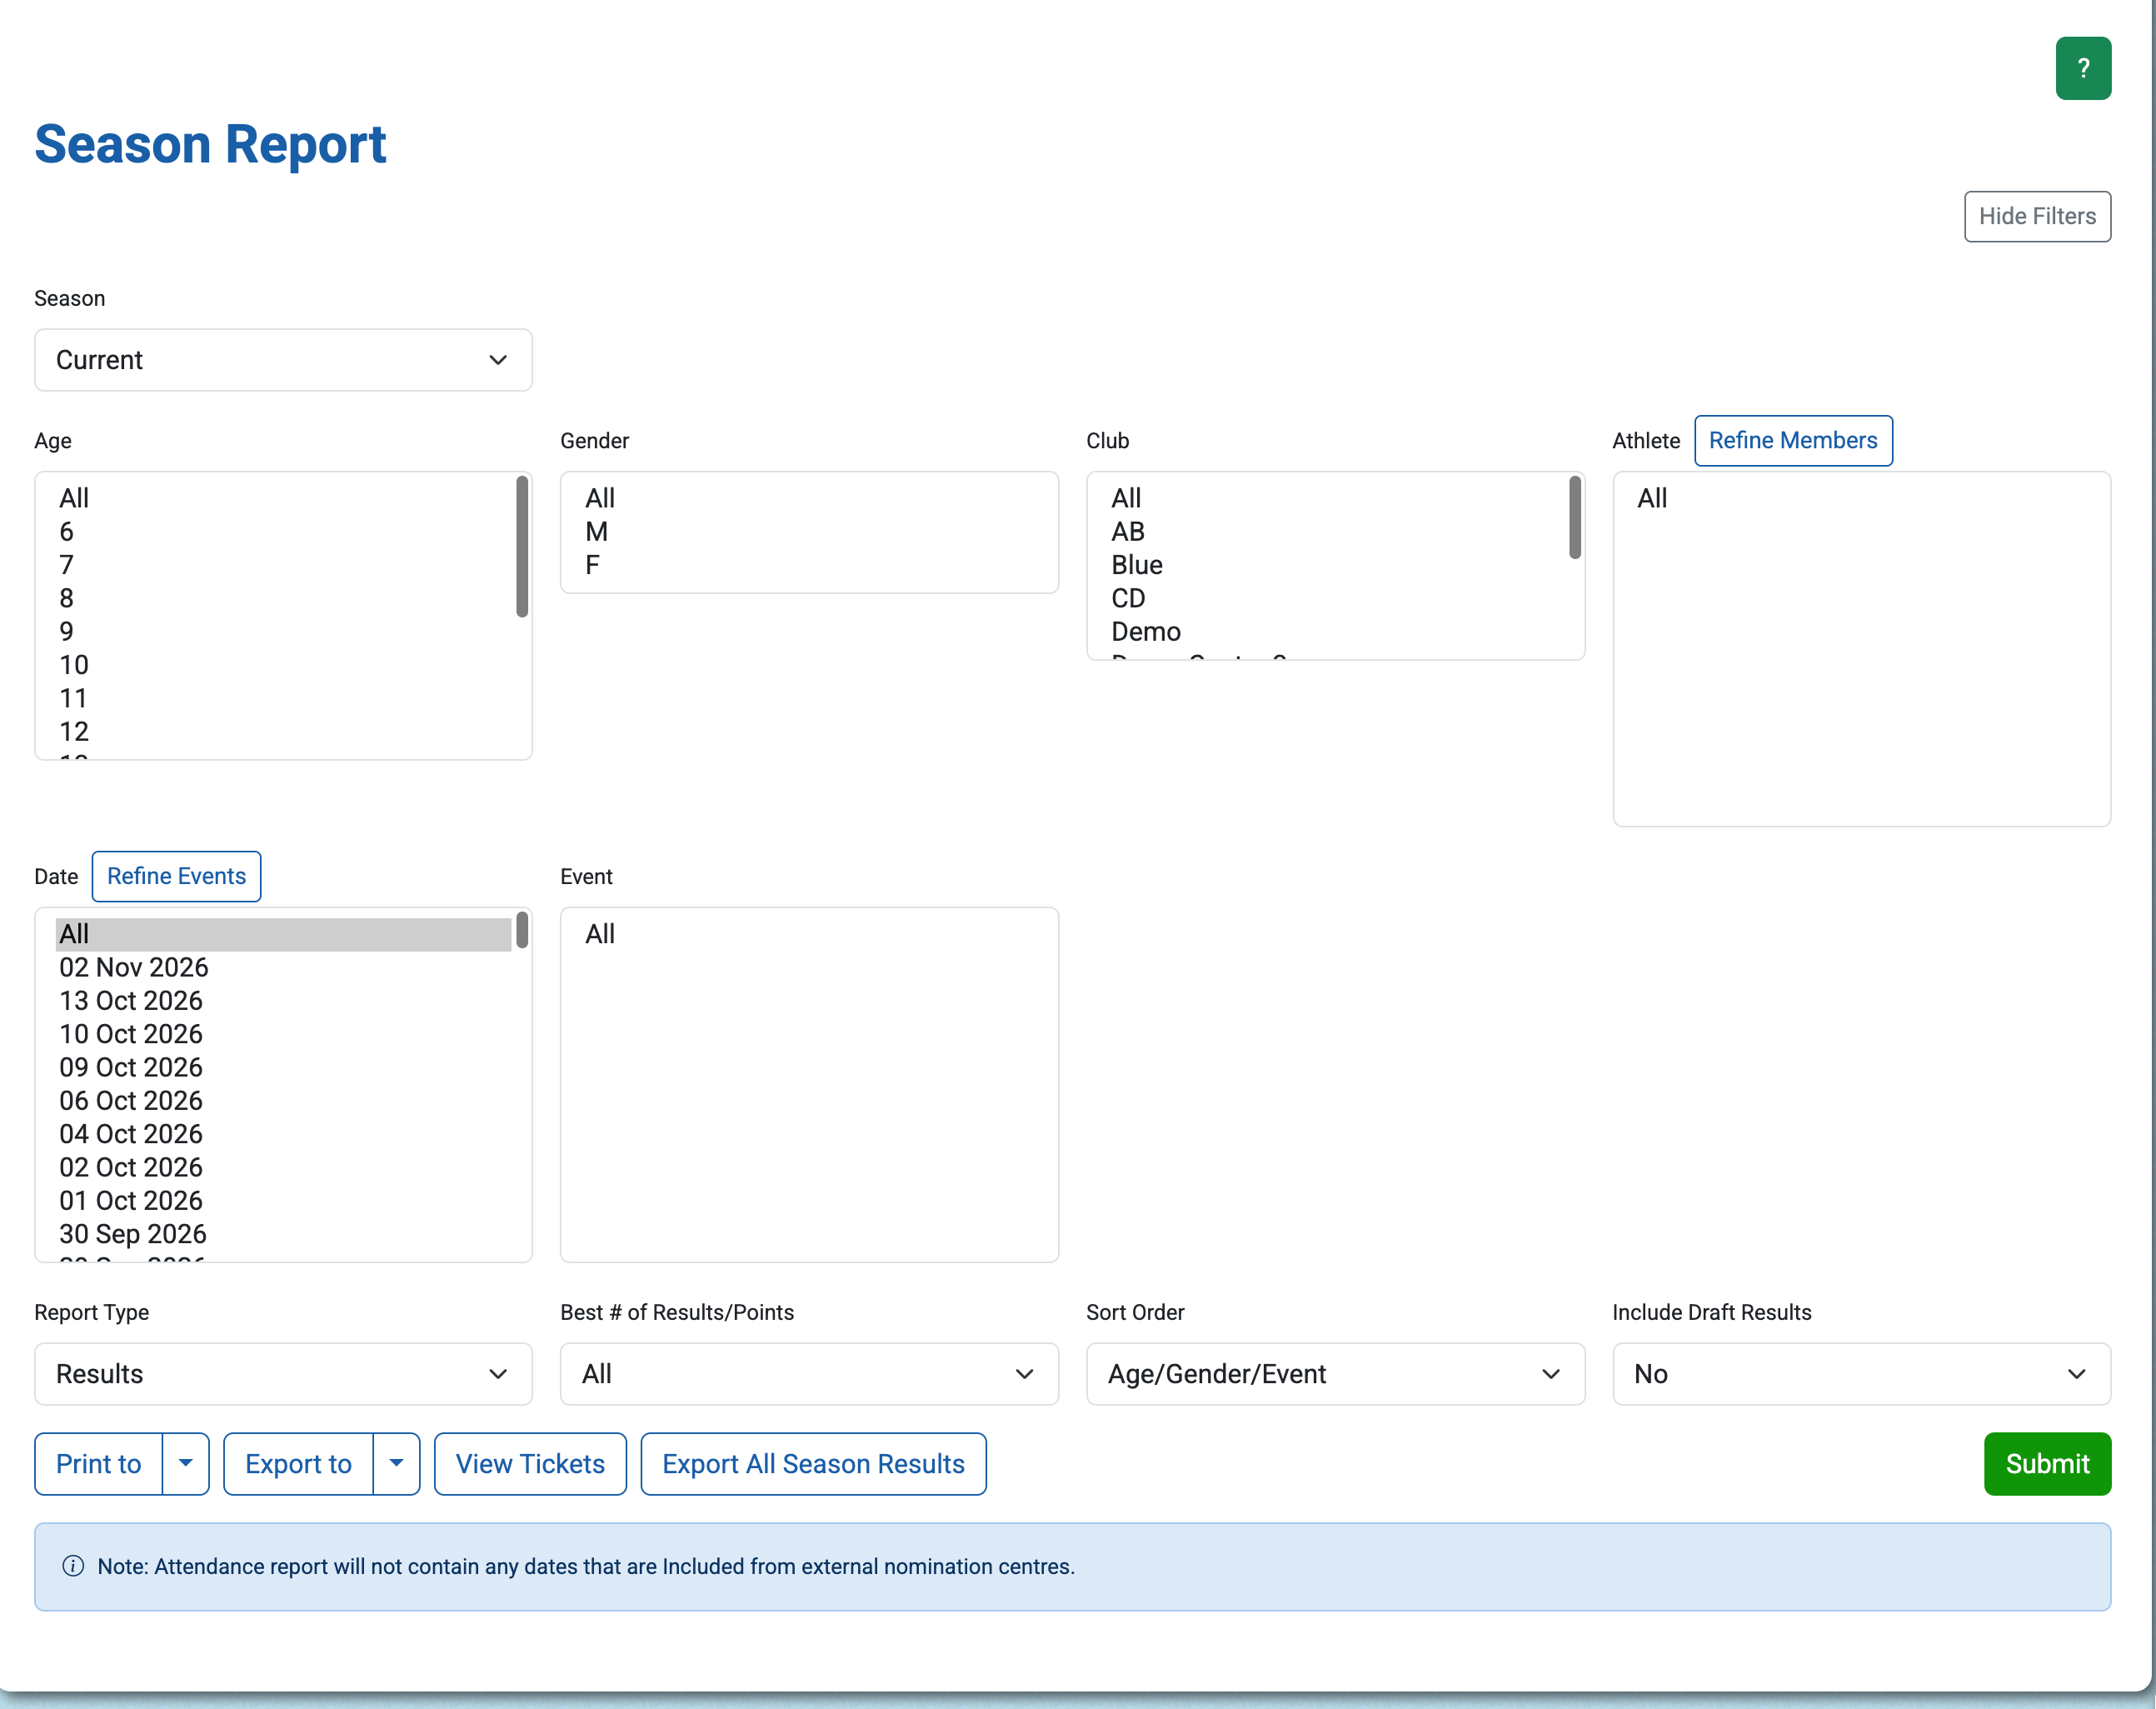Submit the season report
This screenshot has height=1709, width=2156.
click(x=2047, y=1464)
